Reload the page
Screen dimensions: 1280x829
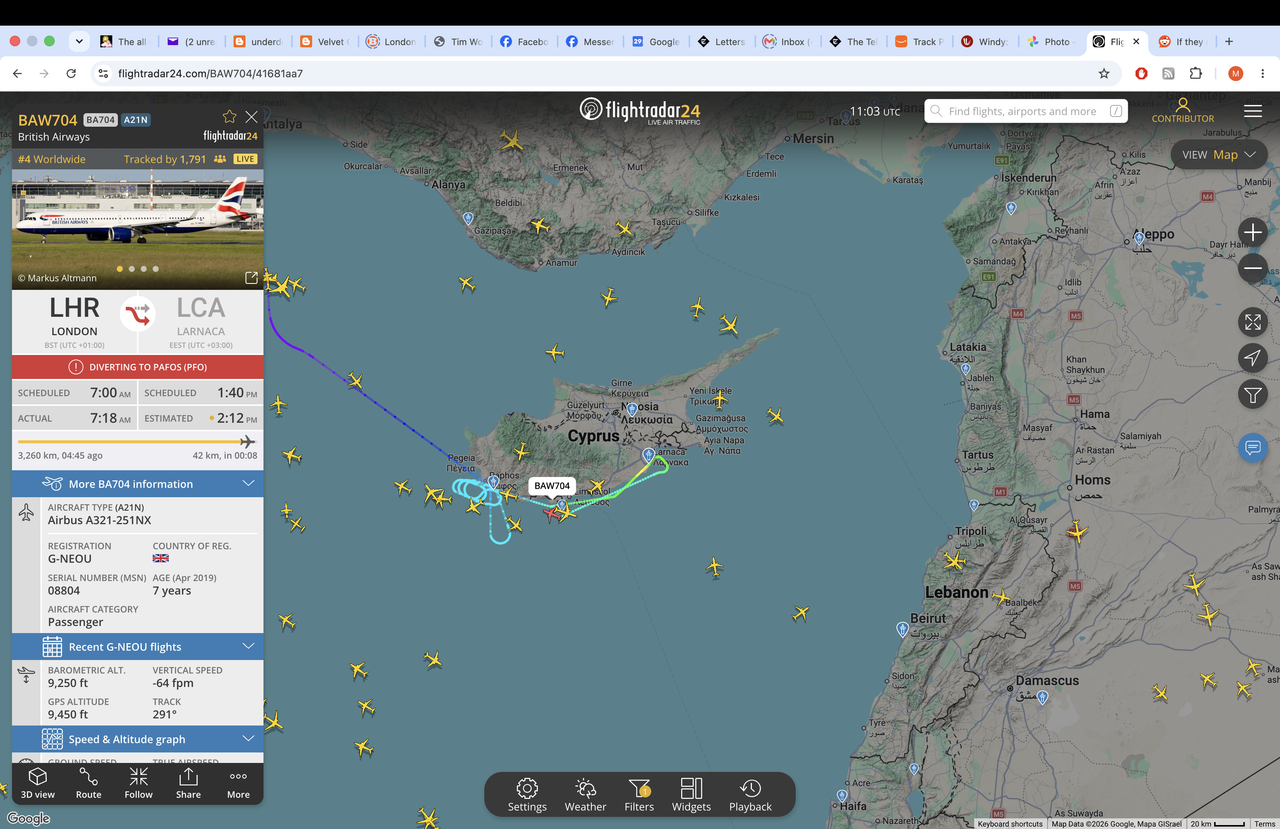click(71, 73)
